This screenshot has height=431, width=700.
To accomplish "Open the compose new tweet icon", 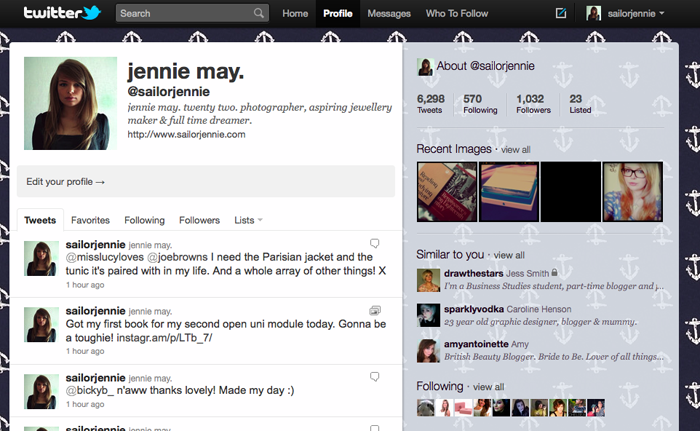I will [x=561, y=13].
